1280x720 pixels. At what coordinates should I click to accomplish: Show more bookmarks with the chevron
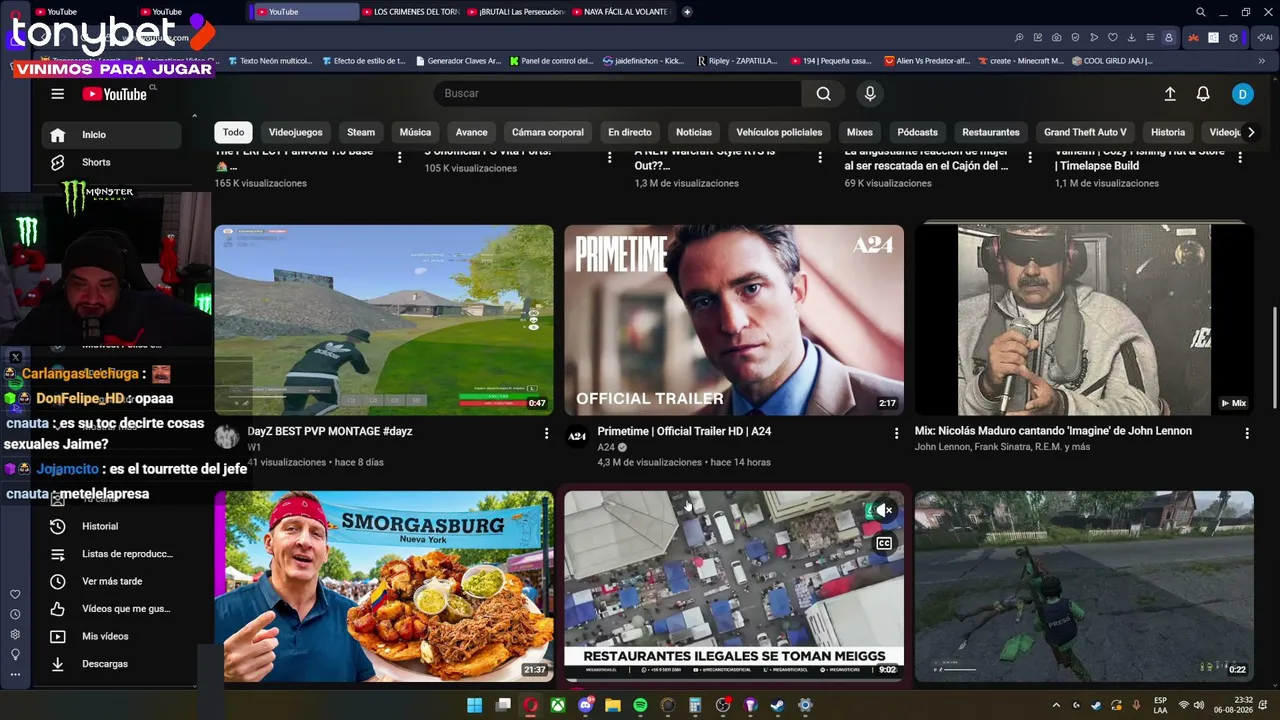tap(1261, 61)
